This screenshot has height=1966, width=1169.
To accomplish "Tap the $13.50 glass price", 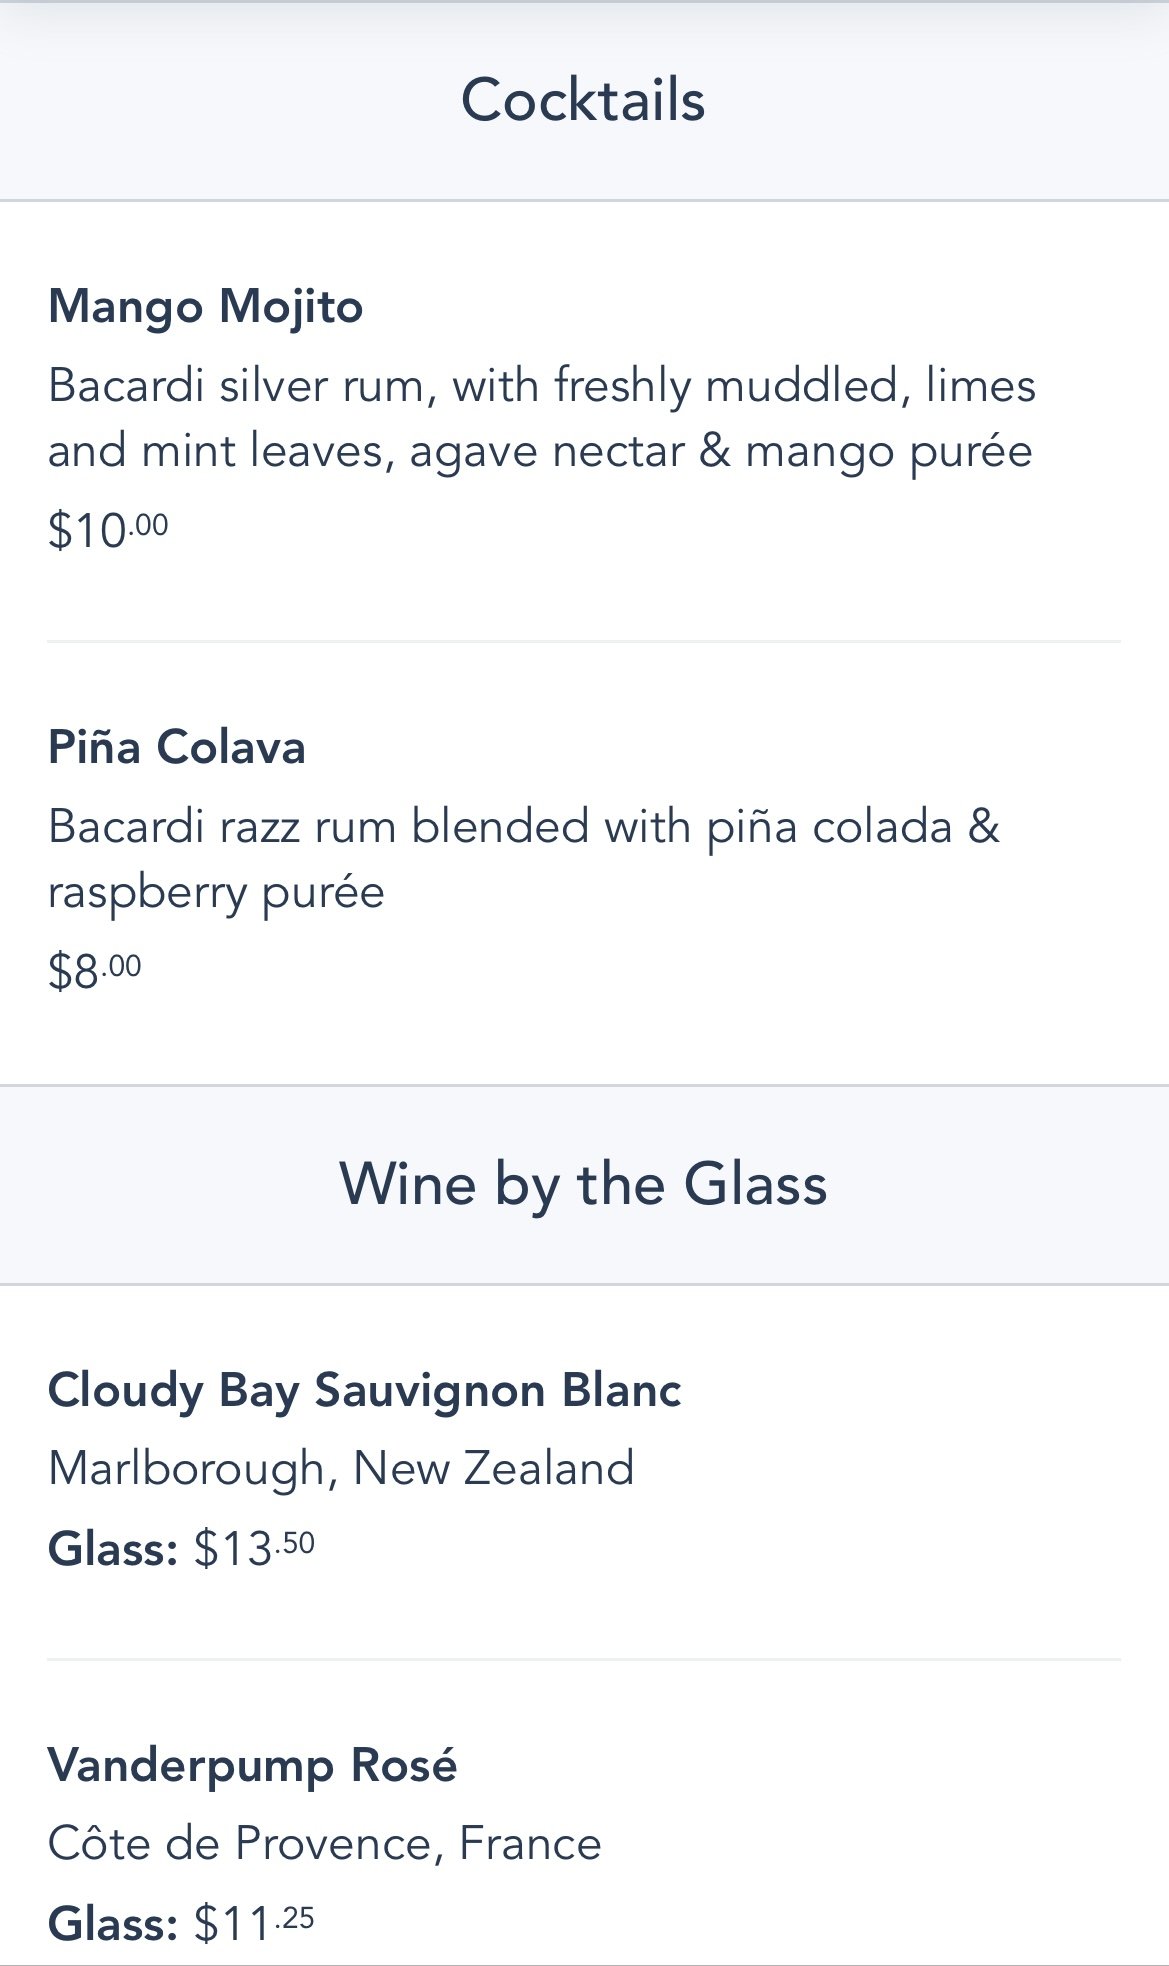I will coord(254,1548).
